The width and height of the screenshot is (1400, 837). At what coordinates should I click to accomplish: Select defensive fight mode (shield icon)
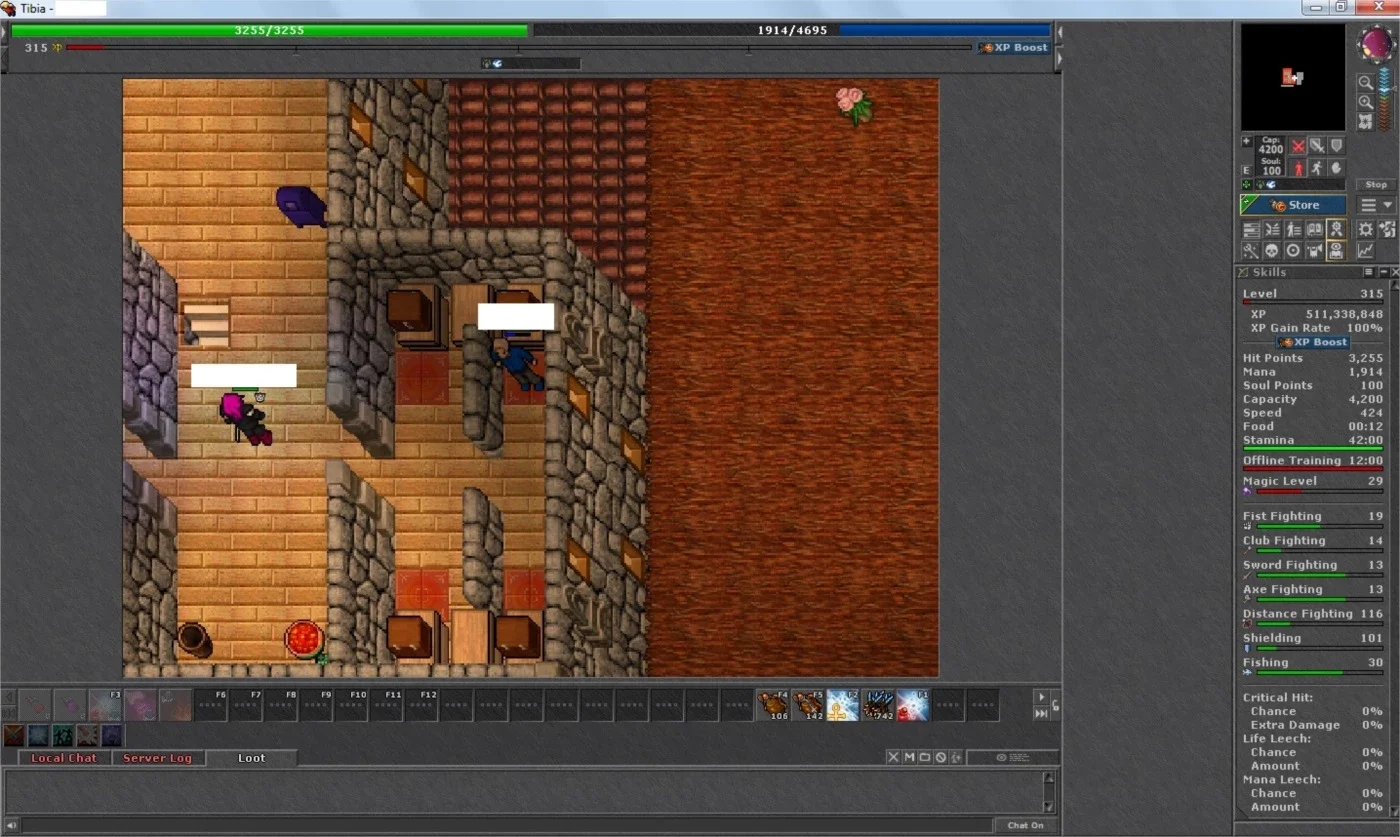tap(1337, 146)
